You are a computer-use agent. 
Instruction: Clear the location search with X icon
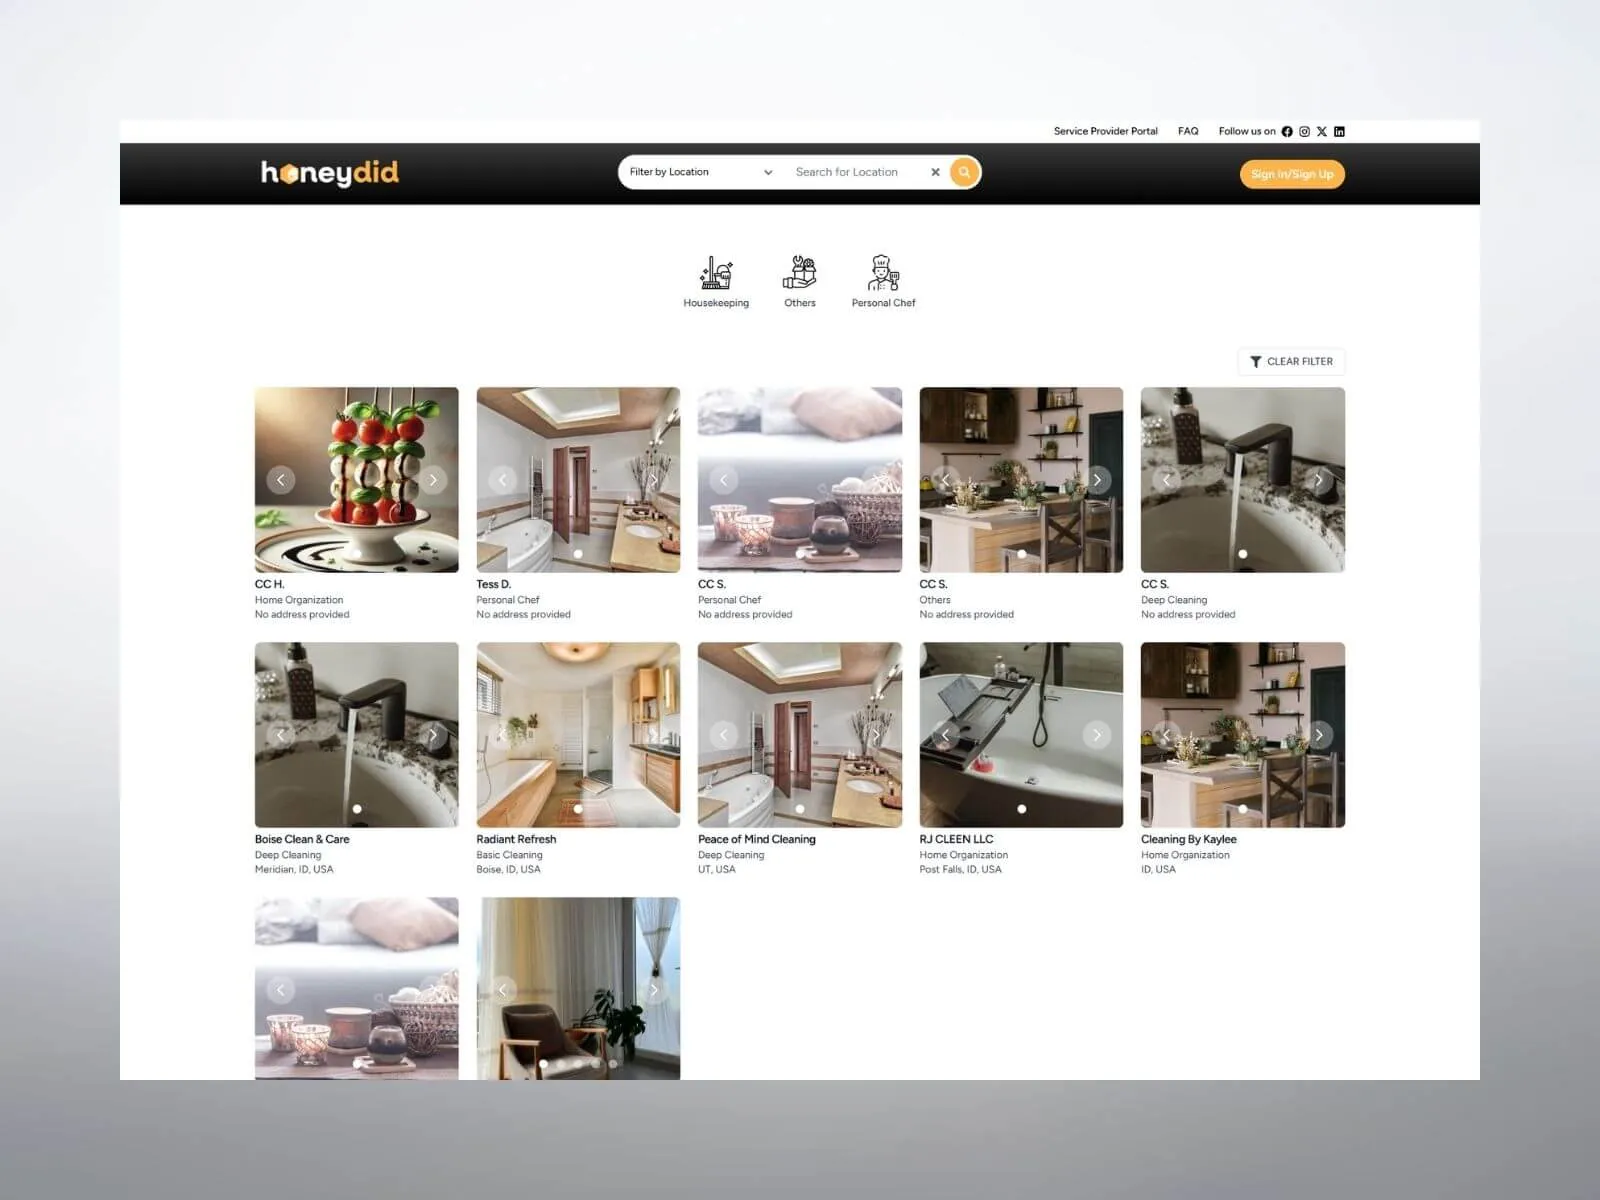point(935,172)
